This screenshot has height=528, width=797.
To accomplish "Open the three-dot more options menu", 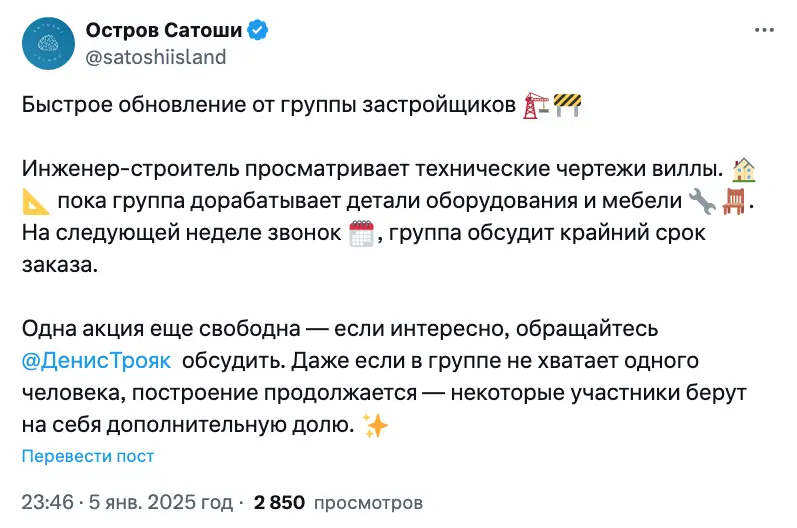I will coord(764,30).
